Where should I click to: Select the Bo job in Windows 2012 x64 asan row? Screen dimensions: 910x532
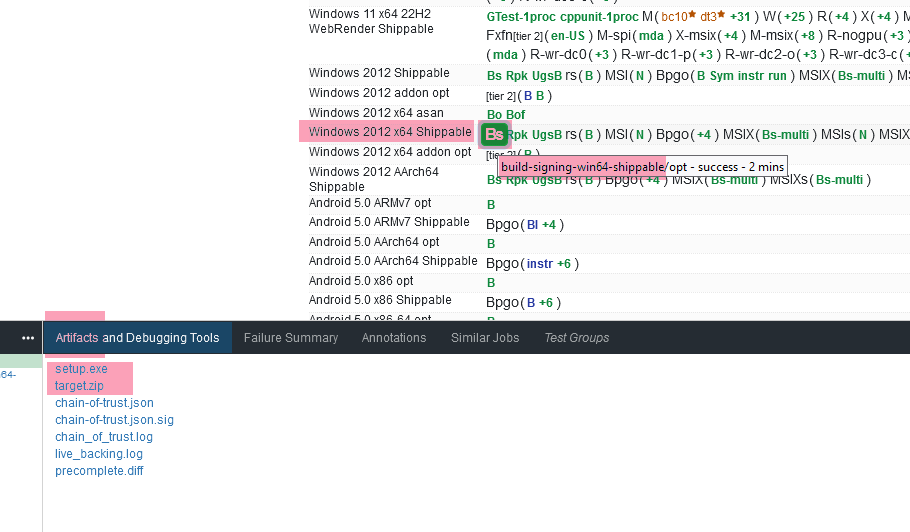tap(494, 115)
